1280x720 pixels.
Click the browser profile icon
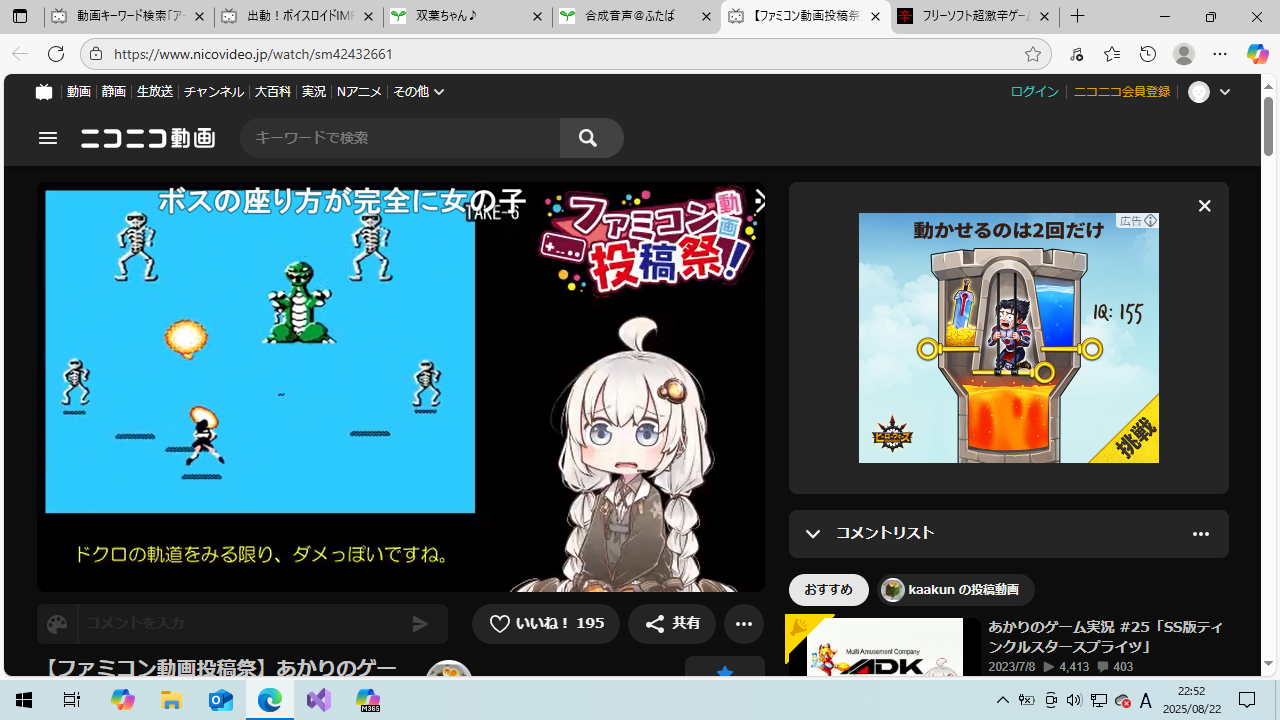click(x=1184, y=54)
